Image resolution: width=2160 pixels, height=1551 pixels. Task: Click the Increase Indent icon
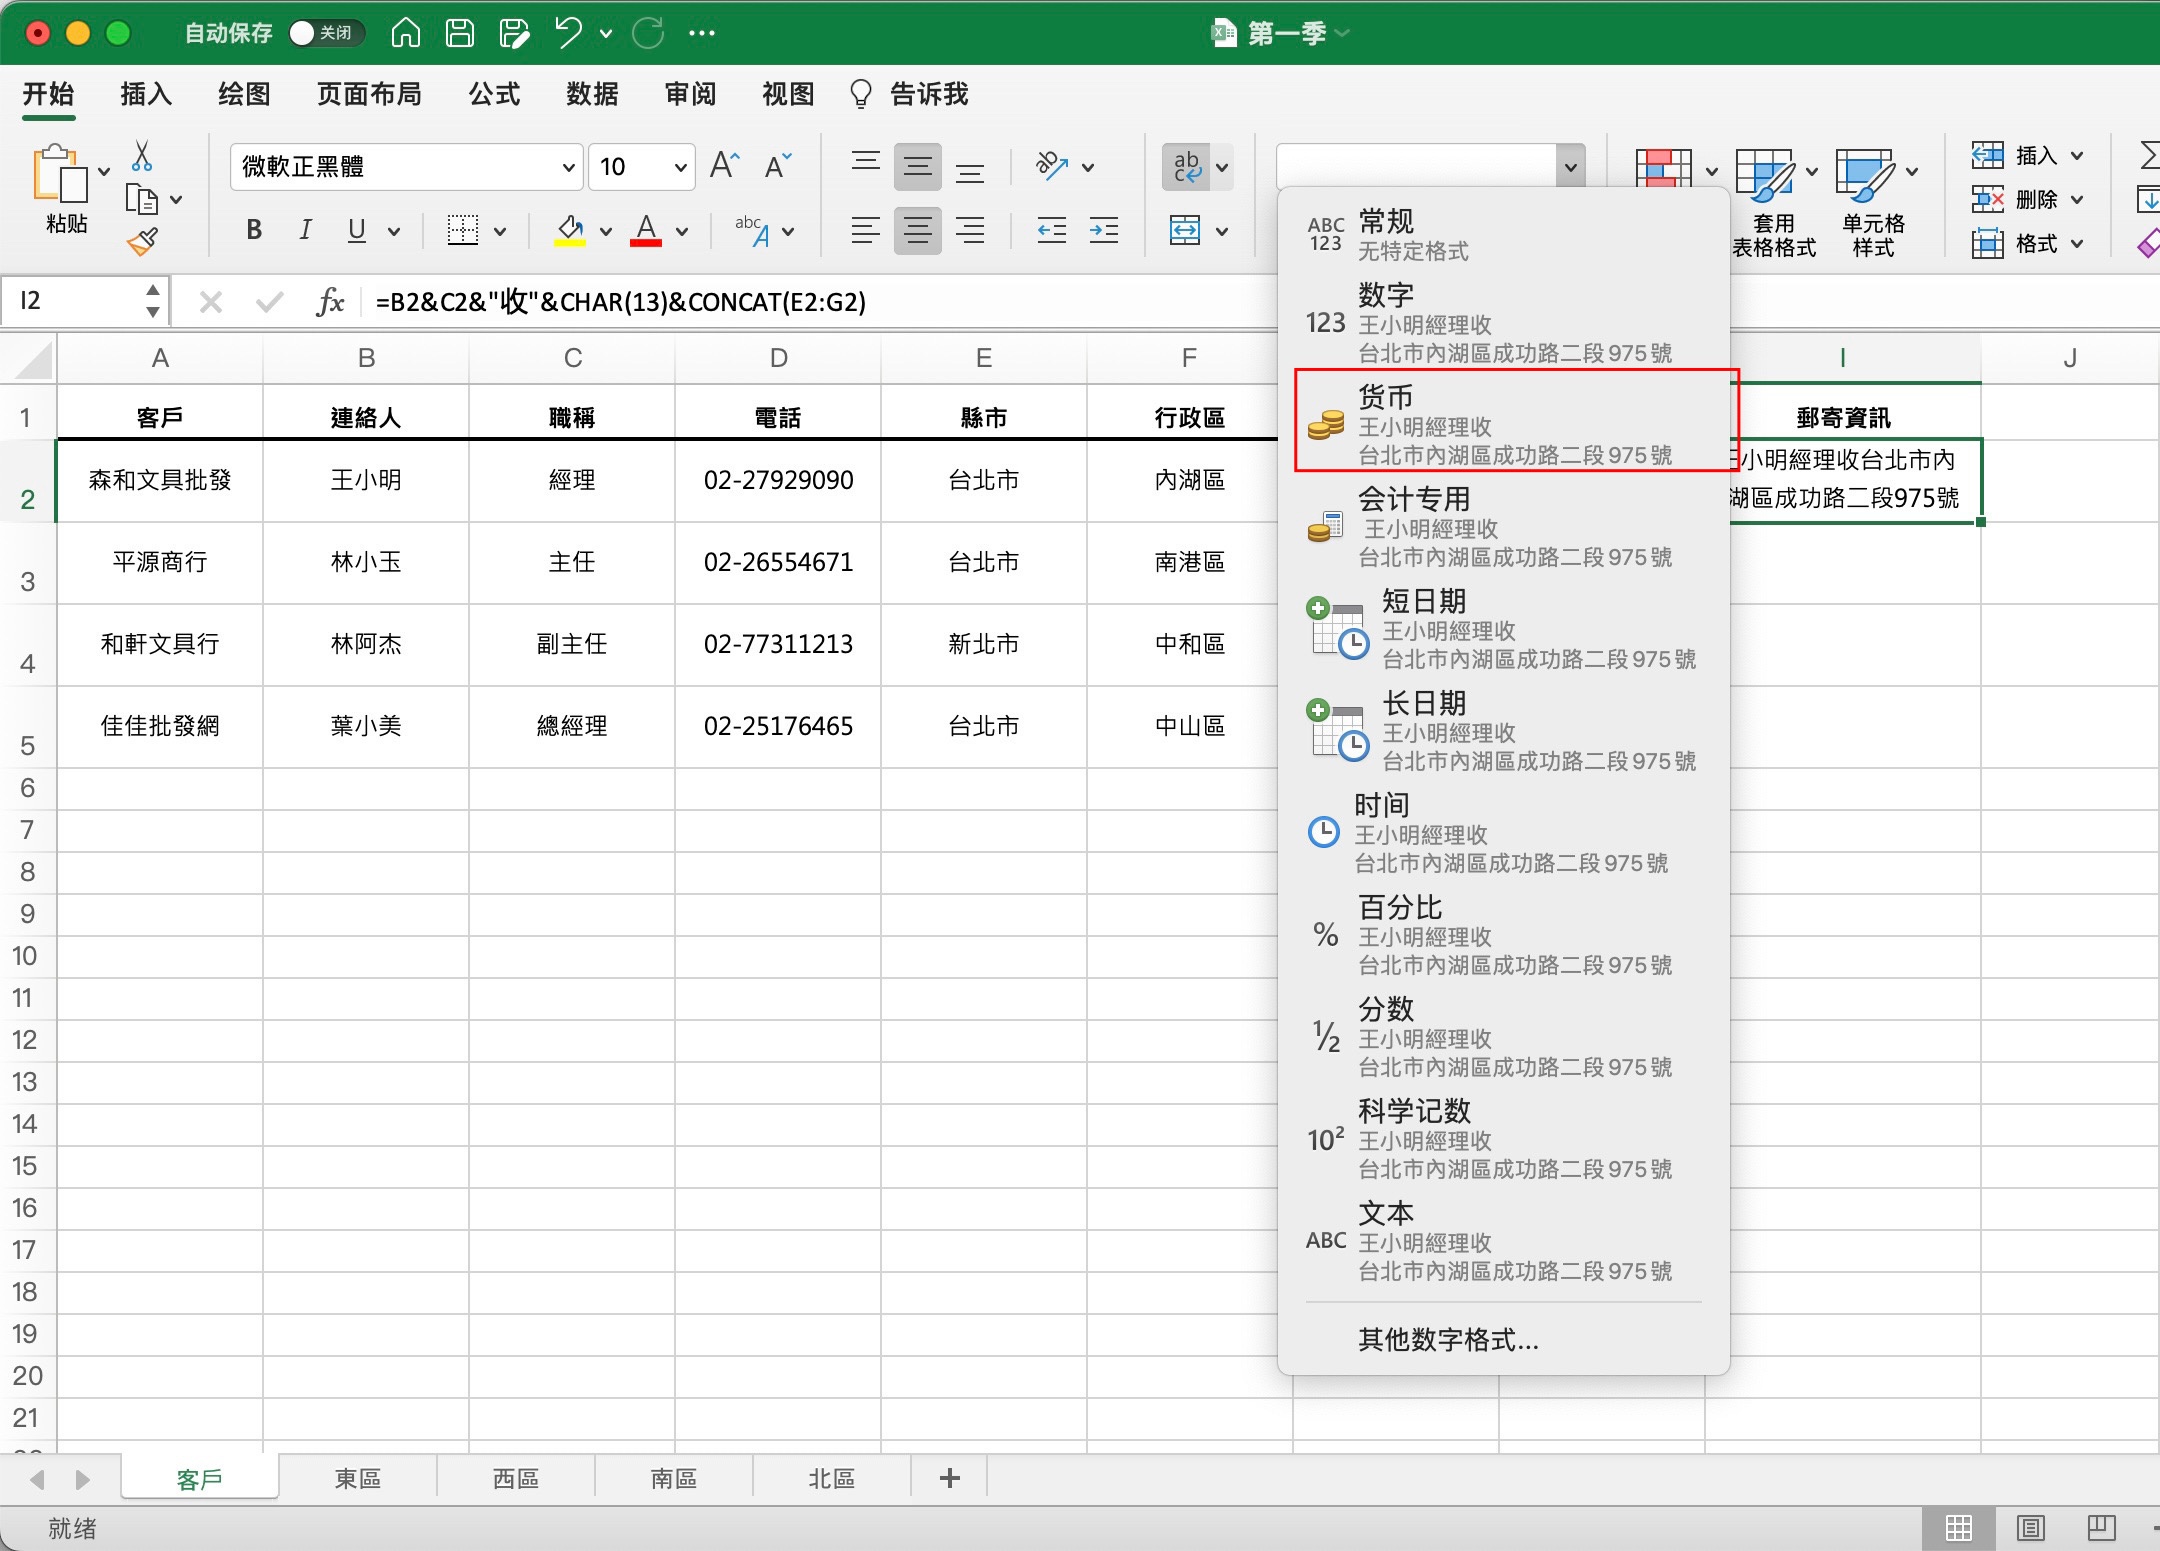pyautogui.click(x=1104, y=231)
